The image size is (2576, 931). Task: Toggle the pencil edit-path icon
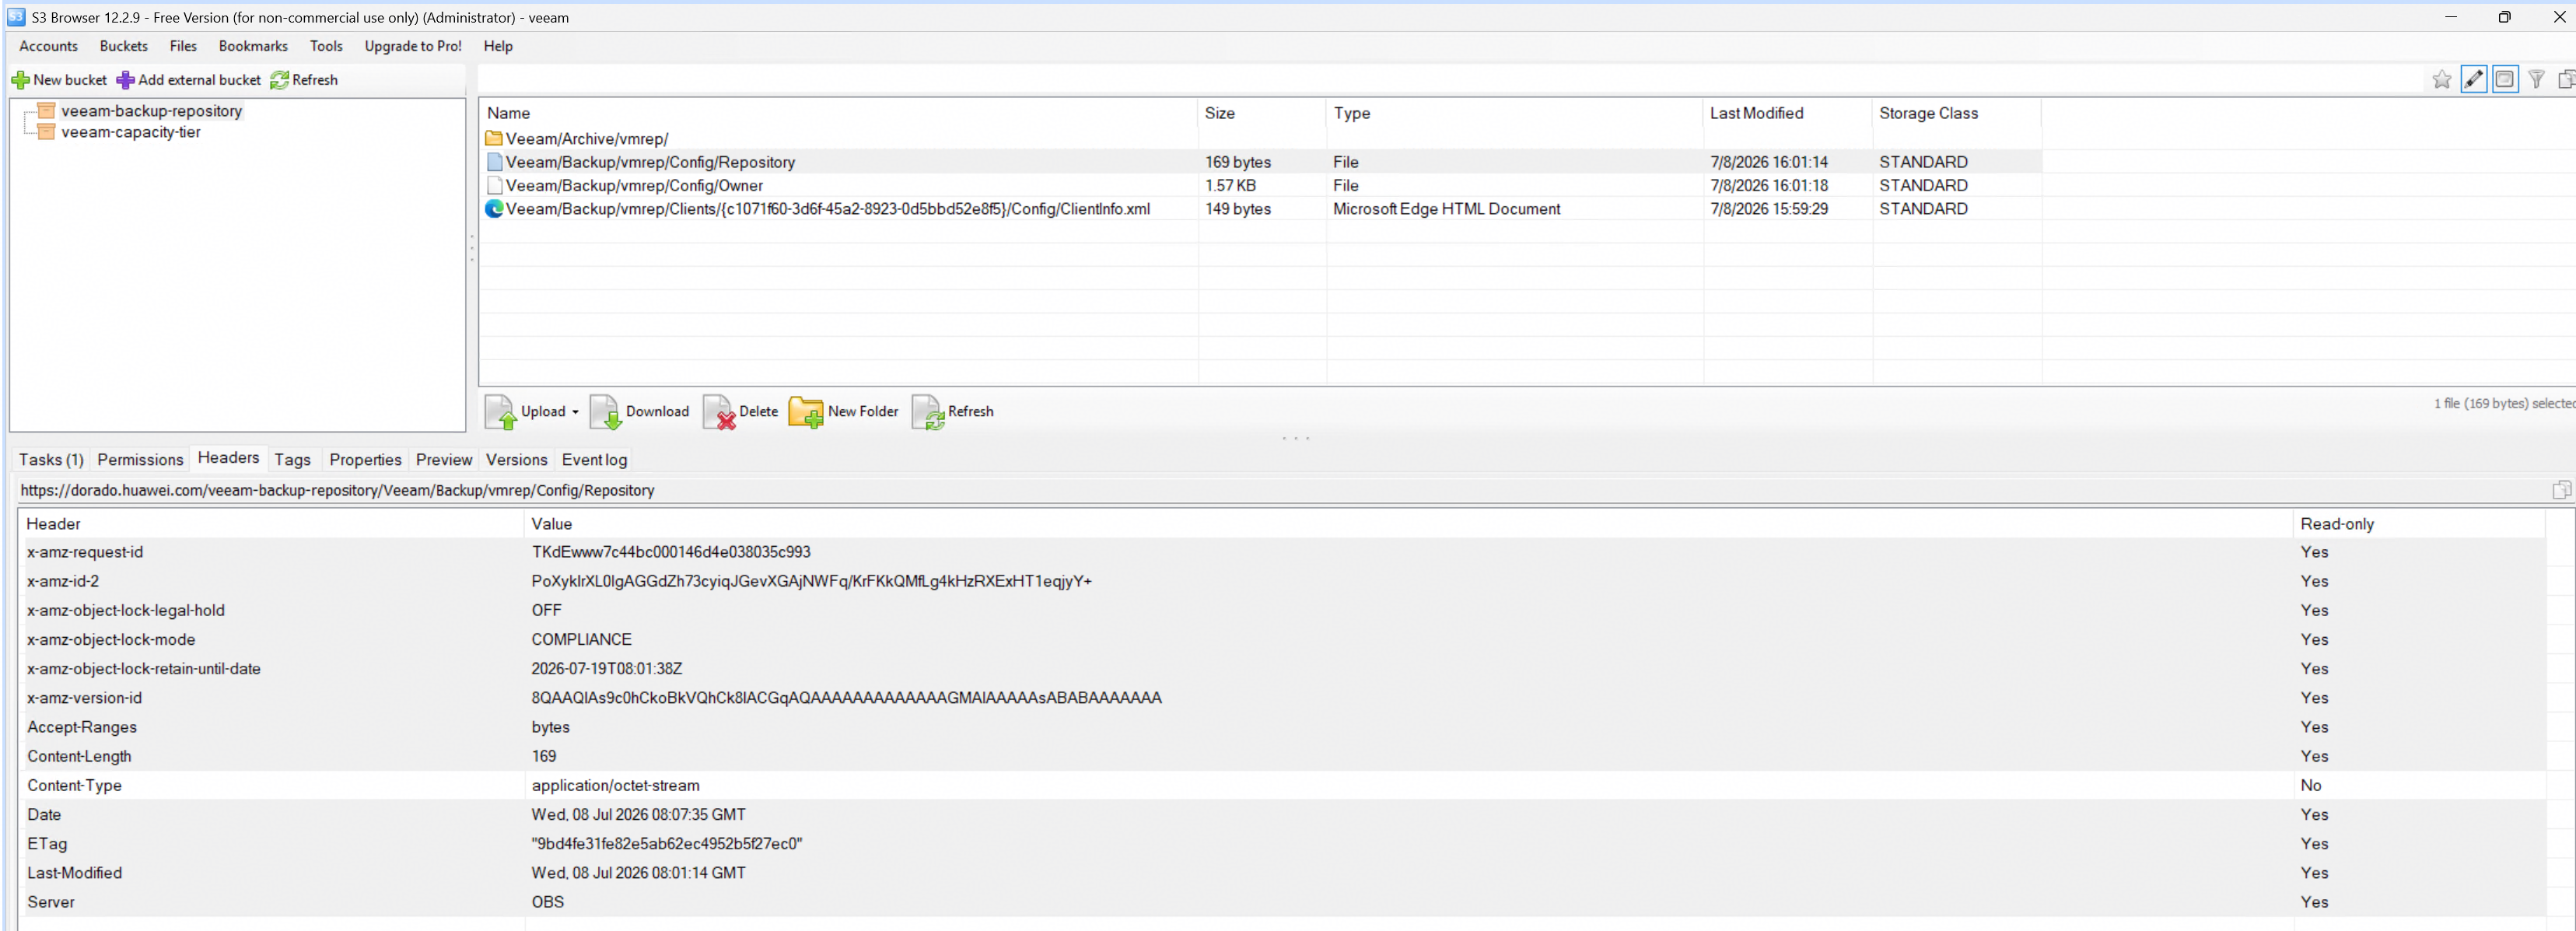2473,80
